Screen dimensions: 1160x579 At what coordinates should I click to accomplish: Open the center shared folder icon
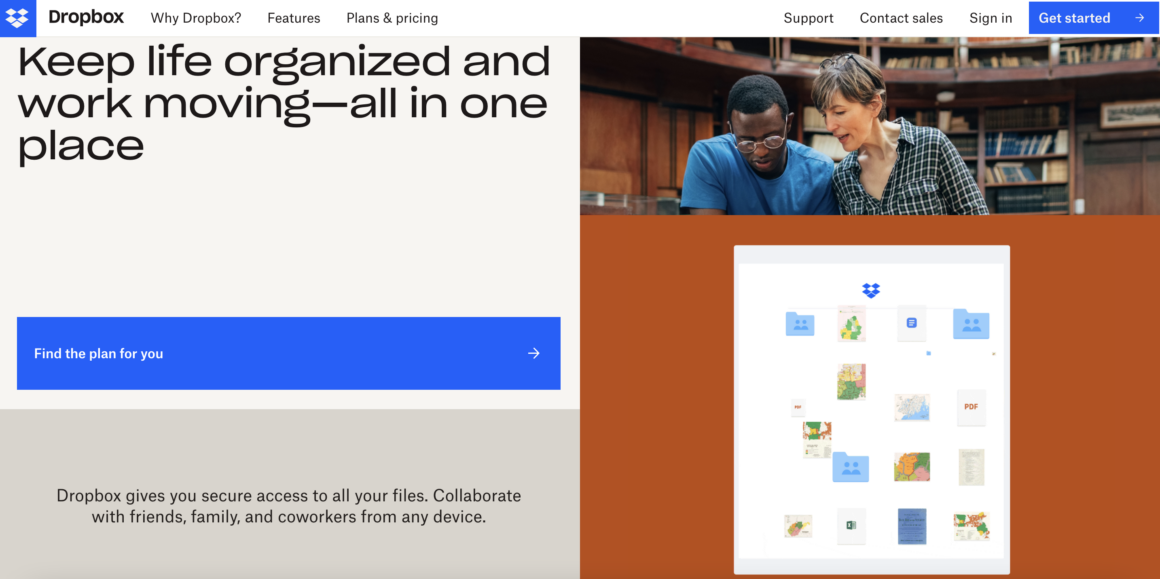click(x=851, y=466)
